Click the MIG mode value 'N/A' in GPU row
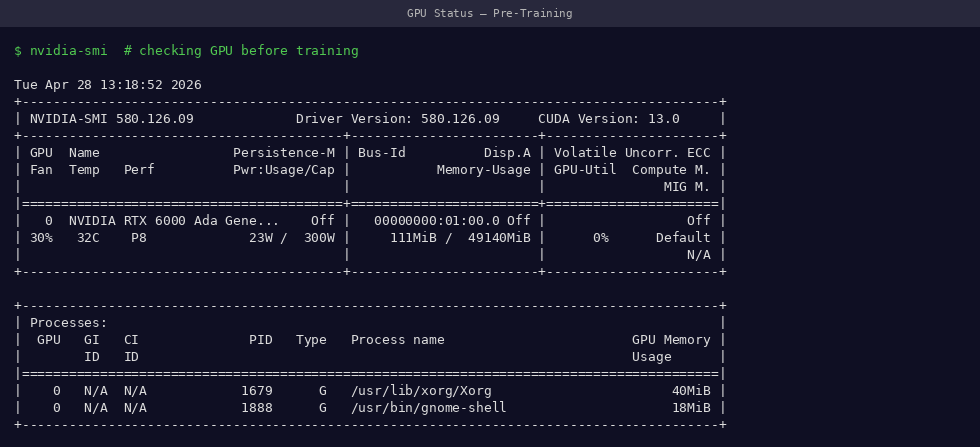The image size is (980, 447). tap(699, 254)
